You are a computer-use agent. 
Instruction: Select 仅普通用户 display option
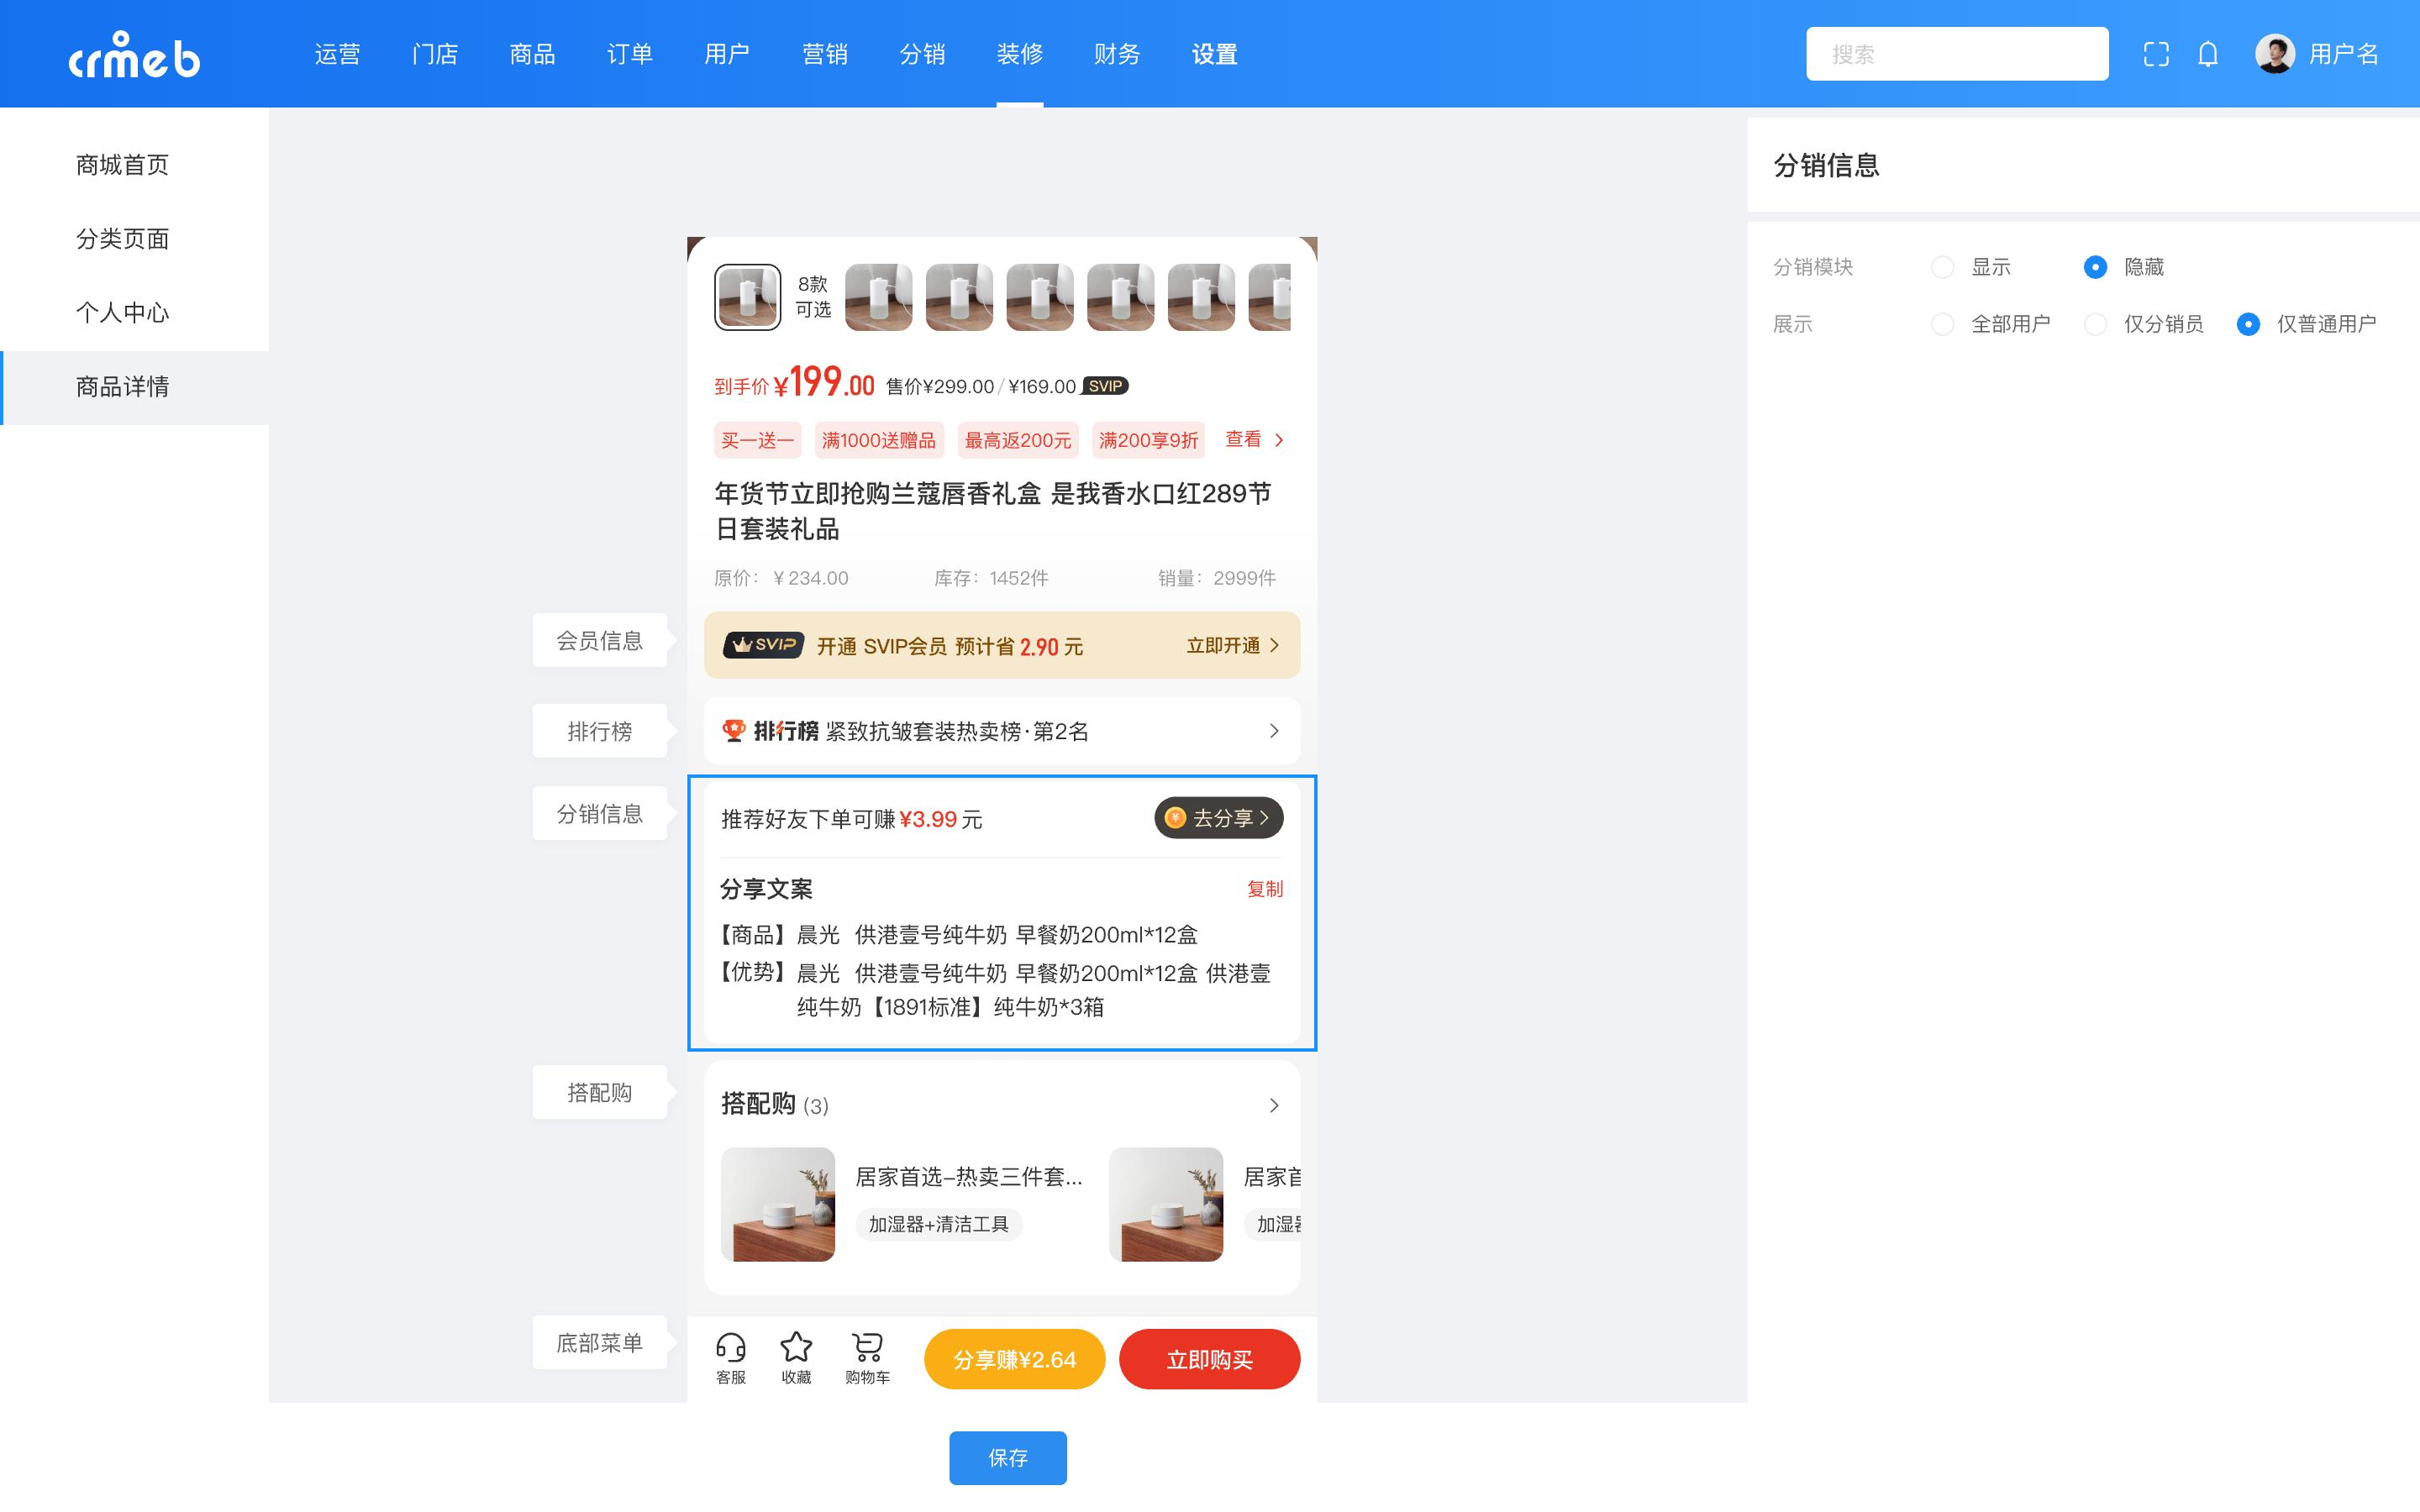pyautogui.click(x=2248, y=324)
